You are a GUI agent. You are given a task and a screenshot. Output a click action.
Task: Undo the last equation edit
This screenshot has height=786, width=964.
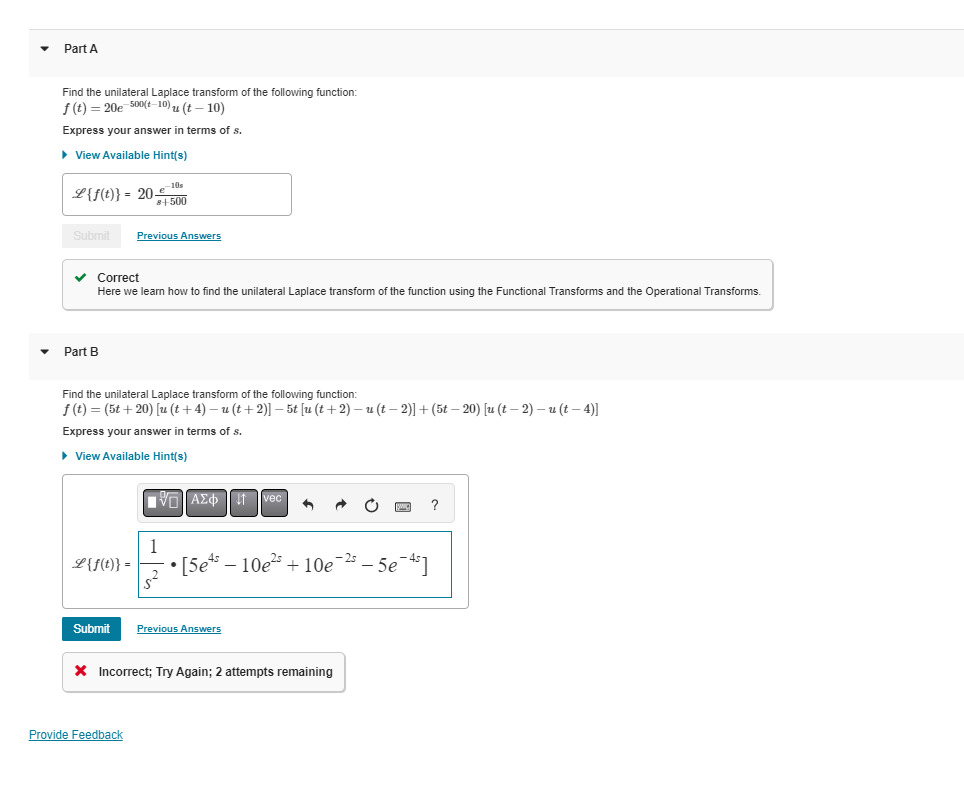pos(308,504)
